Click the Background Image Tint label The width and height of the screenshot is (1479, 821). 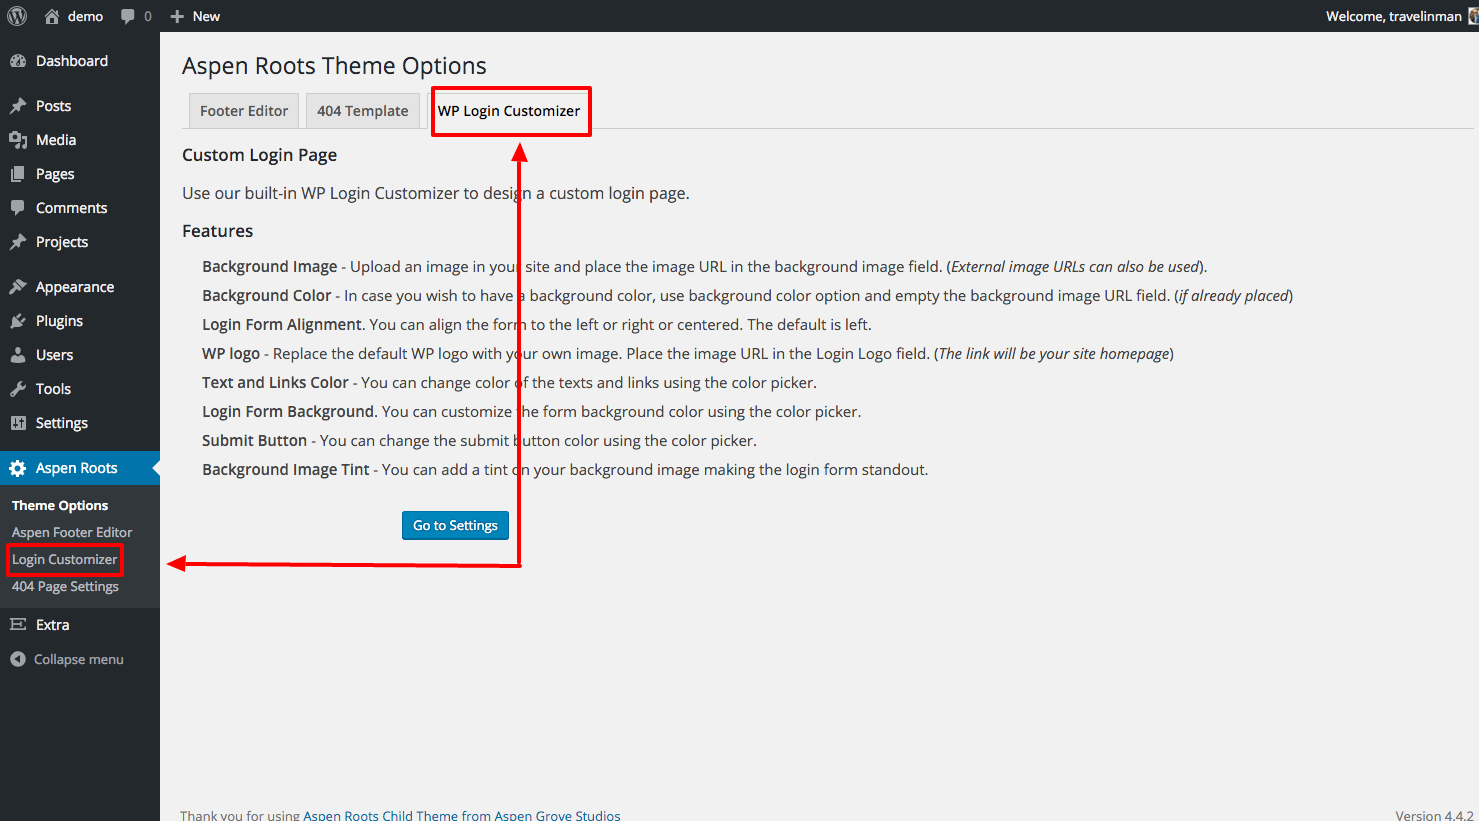[286, 470]
